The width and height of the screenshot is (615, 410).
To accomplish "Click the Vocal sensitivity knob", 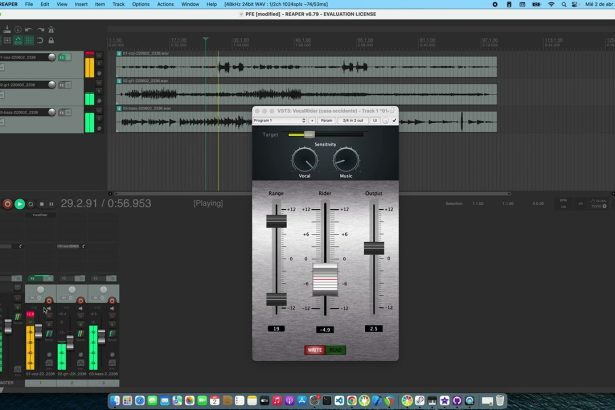I will click(303, 158).
